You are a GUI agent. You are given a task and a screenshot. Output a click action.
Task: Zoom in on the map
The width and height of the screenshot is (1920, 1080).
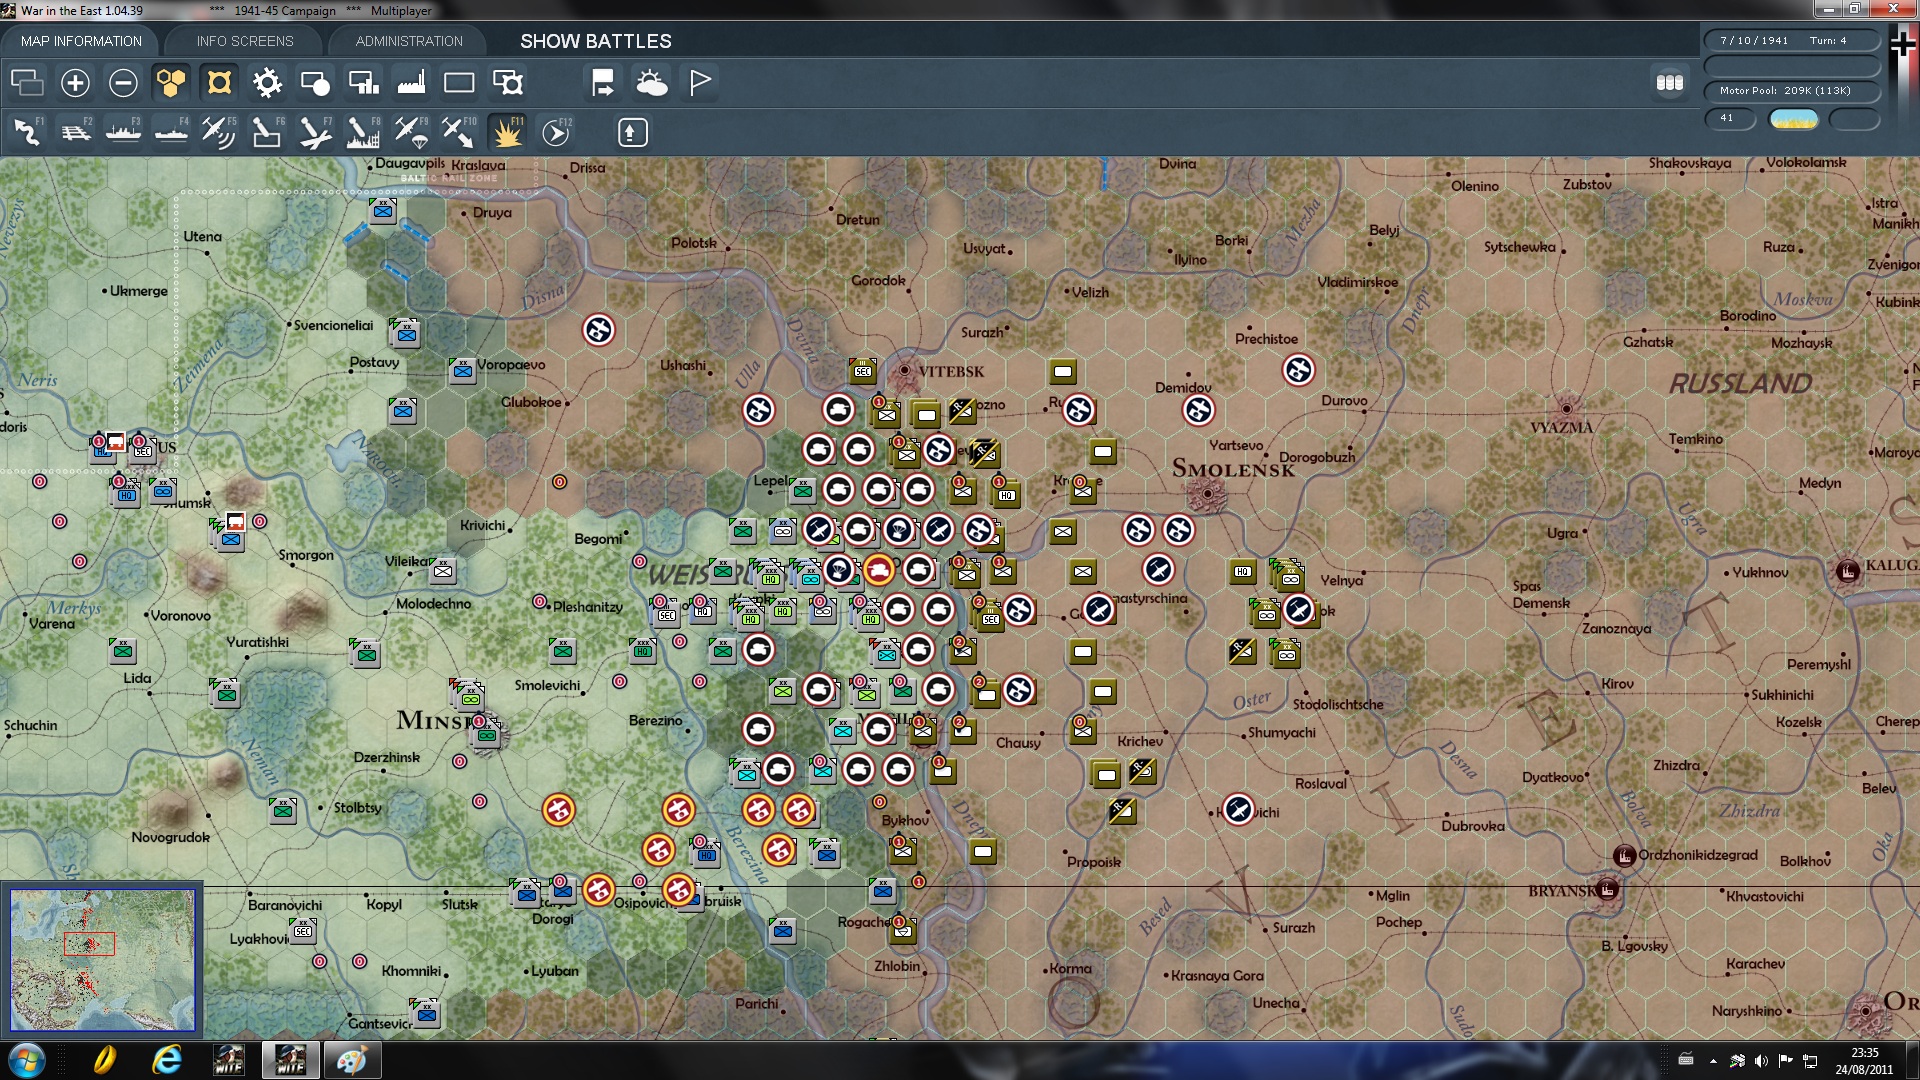(x=75, y=83)
